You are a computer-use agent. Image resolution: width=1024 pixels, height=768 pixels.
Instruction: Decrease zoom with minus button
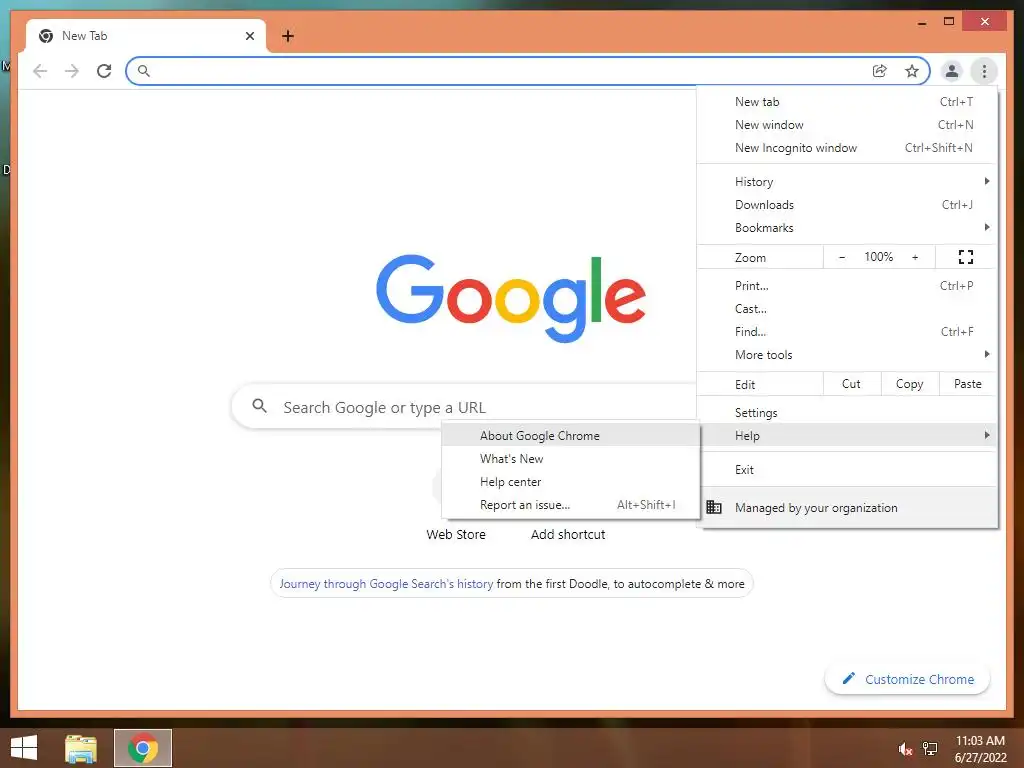point(842,257)
